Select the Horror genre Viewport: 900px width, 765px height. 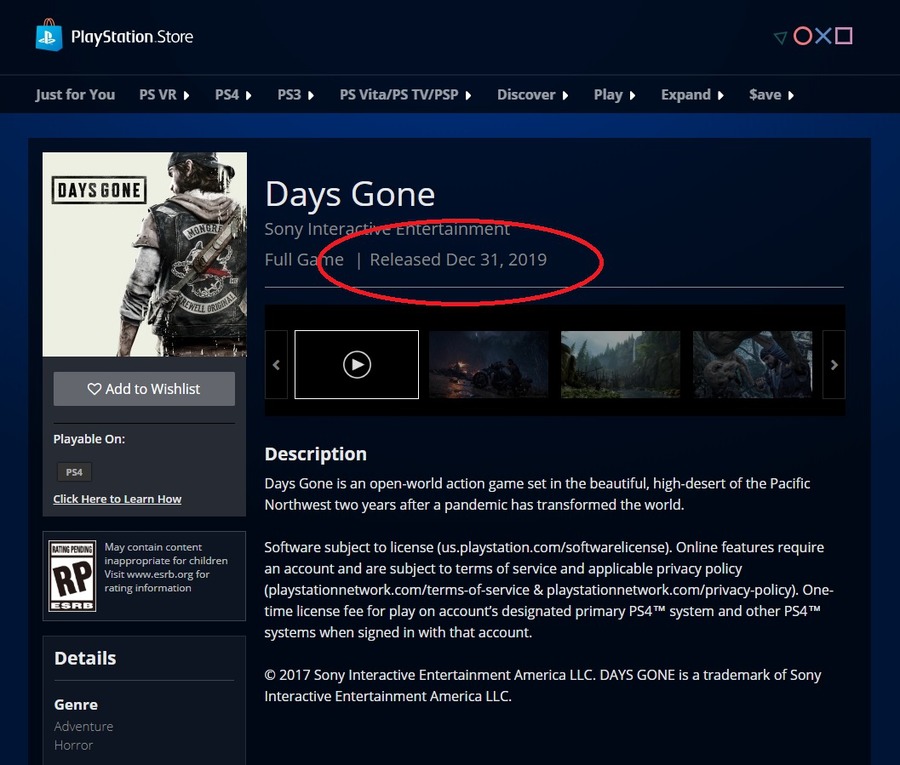pyautogui.click(x=73, y=745)
